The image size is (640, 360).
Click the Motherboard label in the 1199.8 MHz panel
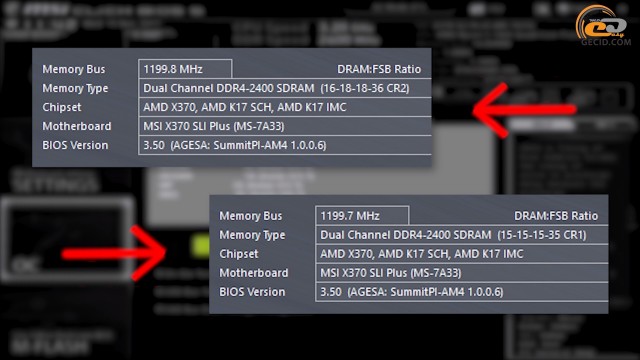77,126
